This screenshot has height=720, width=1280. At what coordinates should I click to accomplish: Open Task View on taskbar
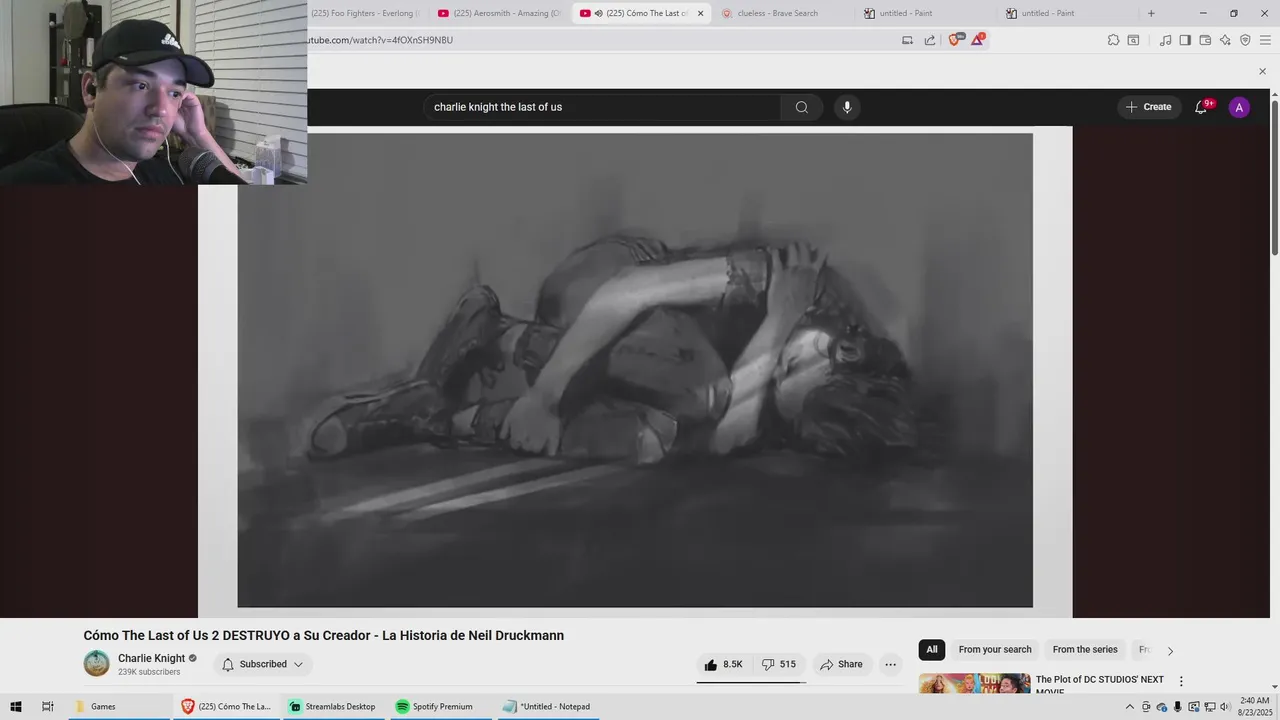coord(47,706)
